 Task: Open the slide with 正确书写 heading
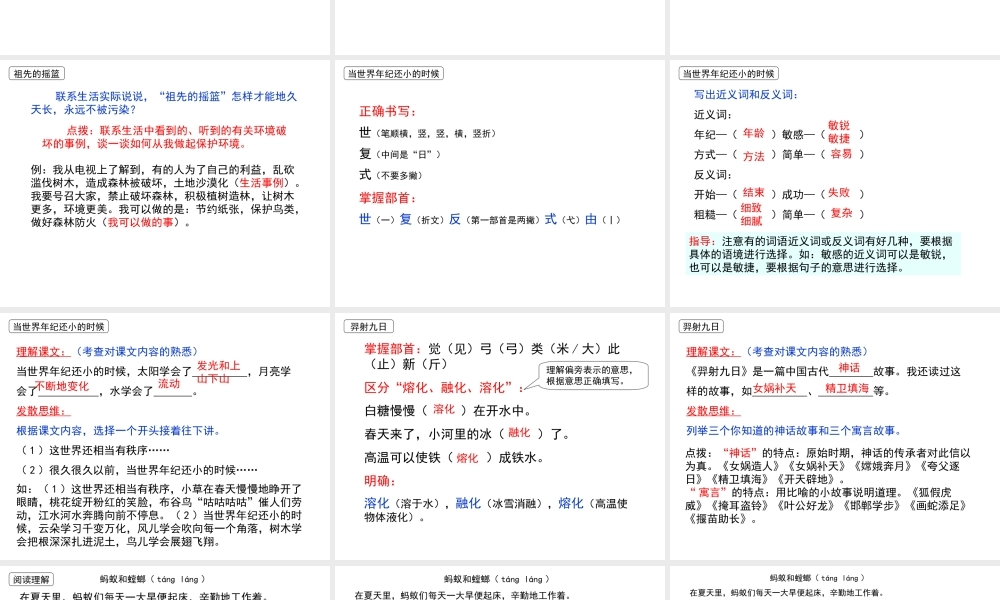499,184
